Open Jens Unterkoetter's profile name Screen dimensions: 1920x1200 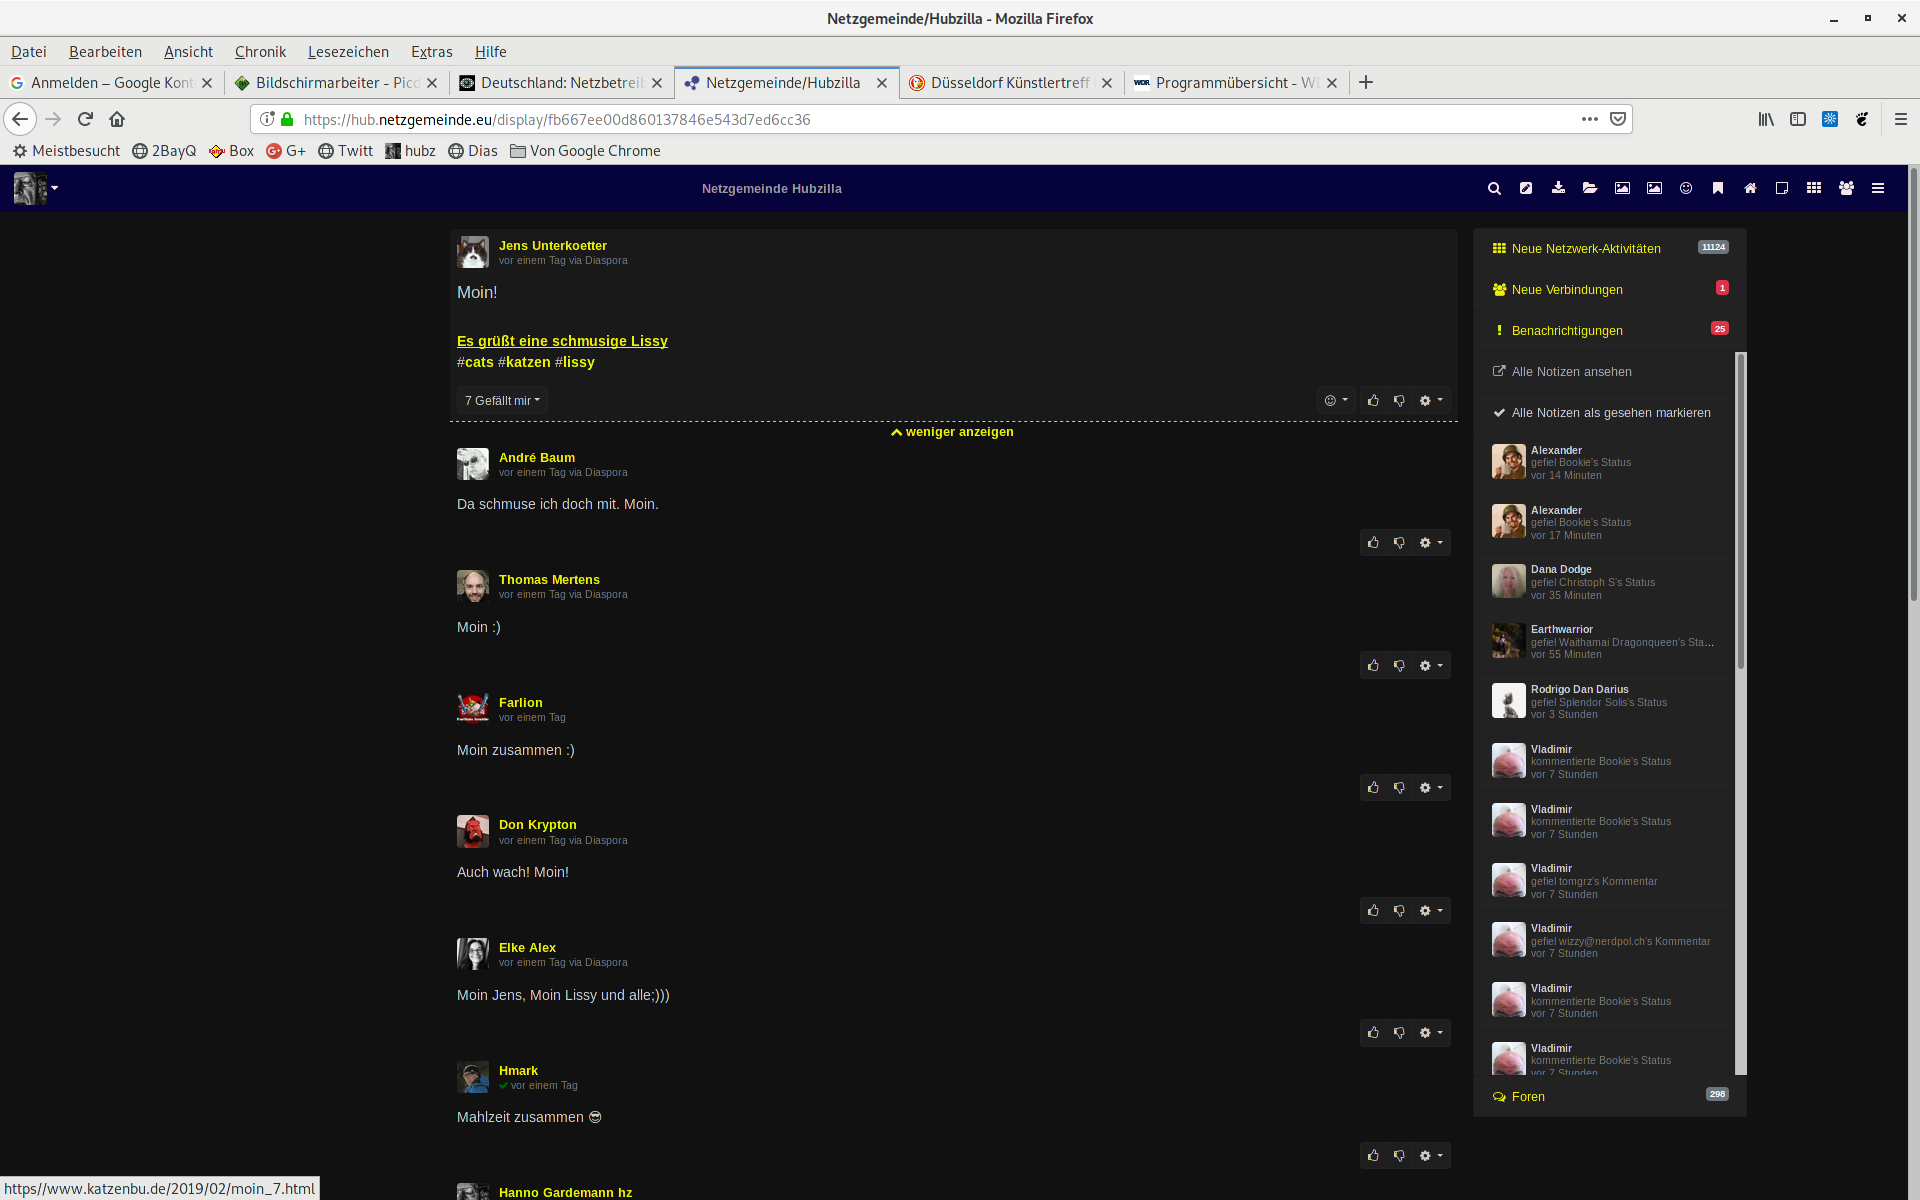[553, 246]
